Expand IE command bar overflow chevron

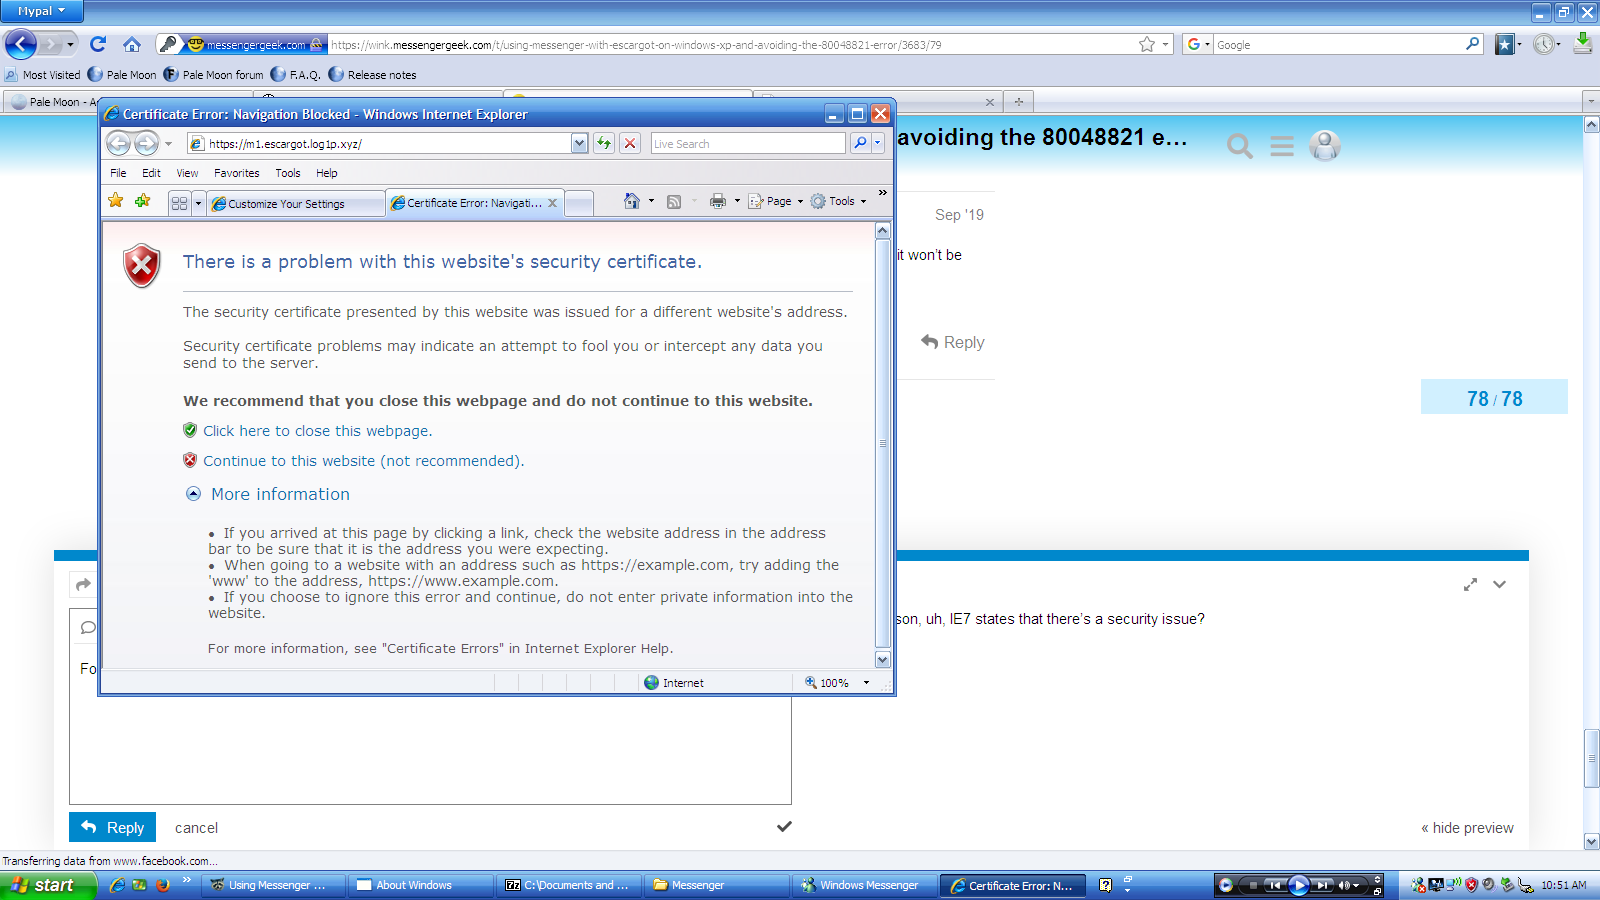coord(882,193)
